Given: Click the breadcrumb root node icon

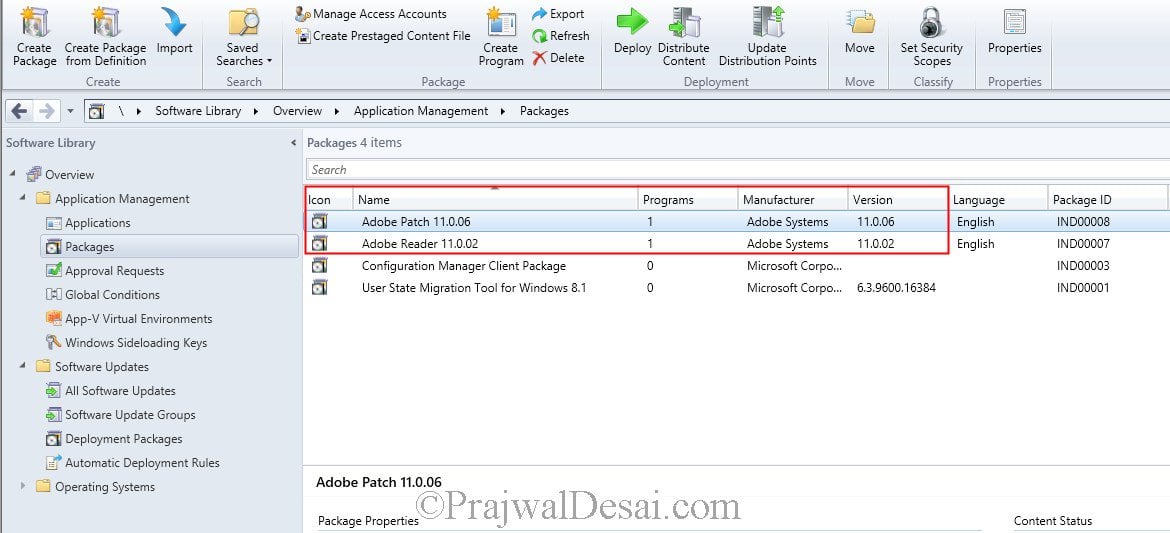Looking at the screenshot, I should (96, 111).
